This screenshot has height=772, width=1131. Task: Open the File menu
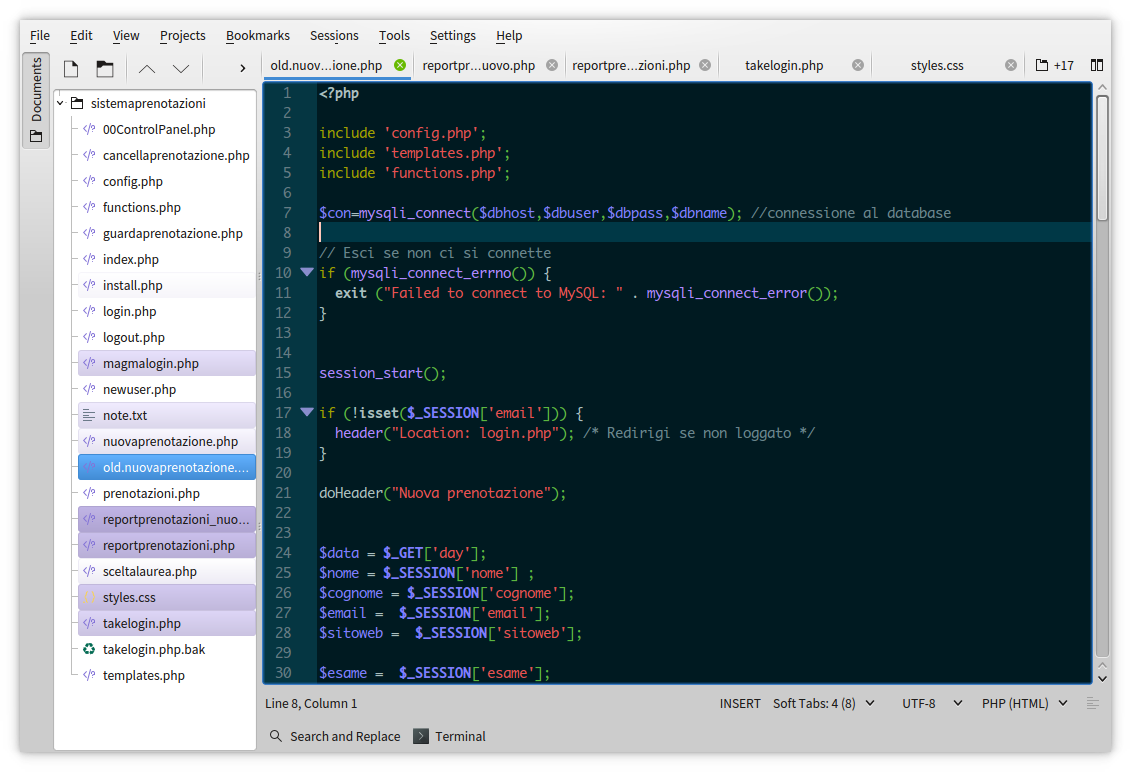point(40,35)
